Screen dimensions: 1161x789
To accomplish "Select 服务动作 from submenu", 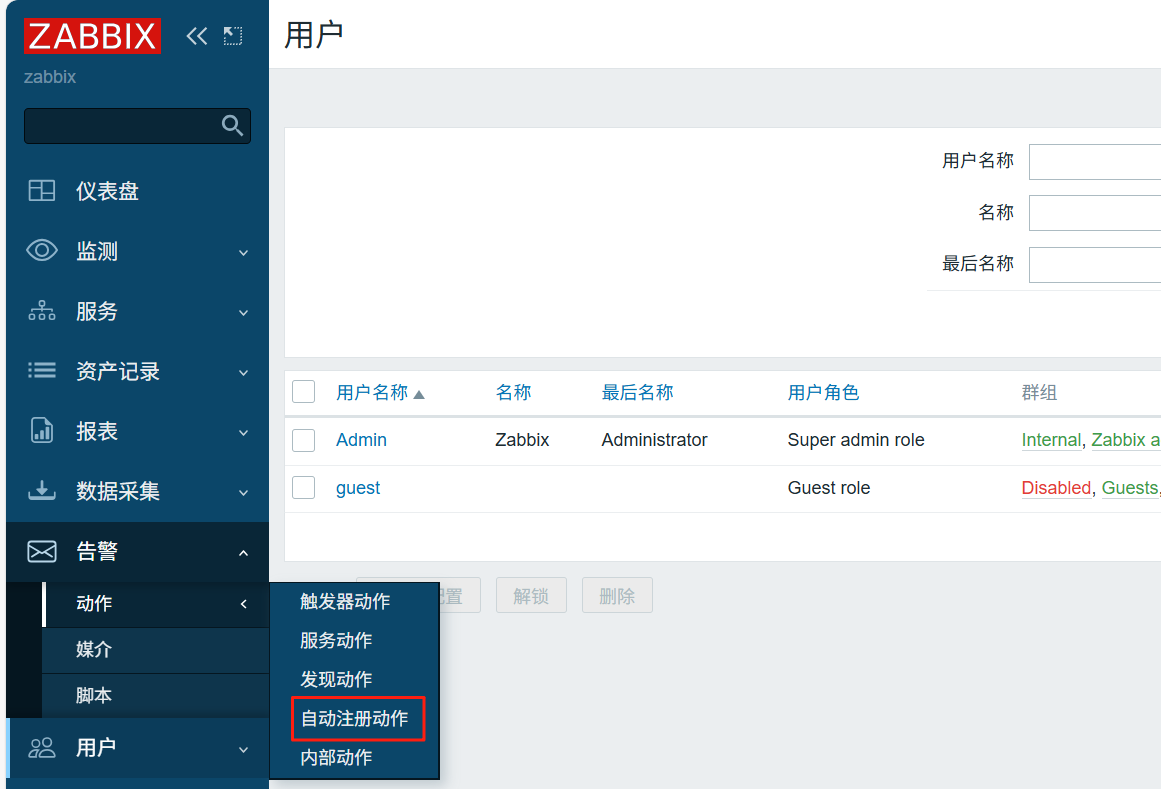I will [x=336, y=640].
